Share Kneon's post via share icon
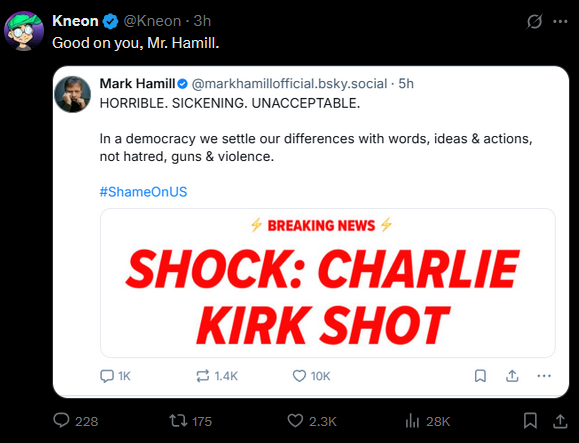Image resolution: width=579 pixels, height=443 pixels. pyautogui.click(x=560, y=421)
